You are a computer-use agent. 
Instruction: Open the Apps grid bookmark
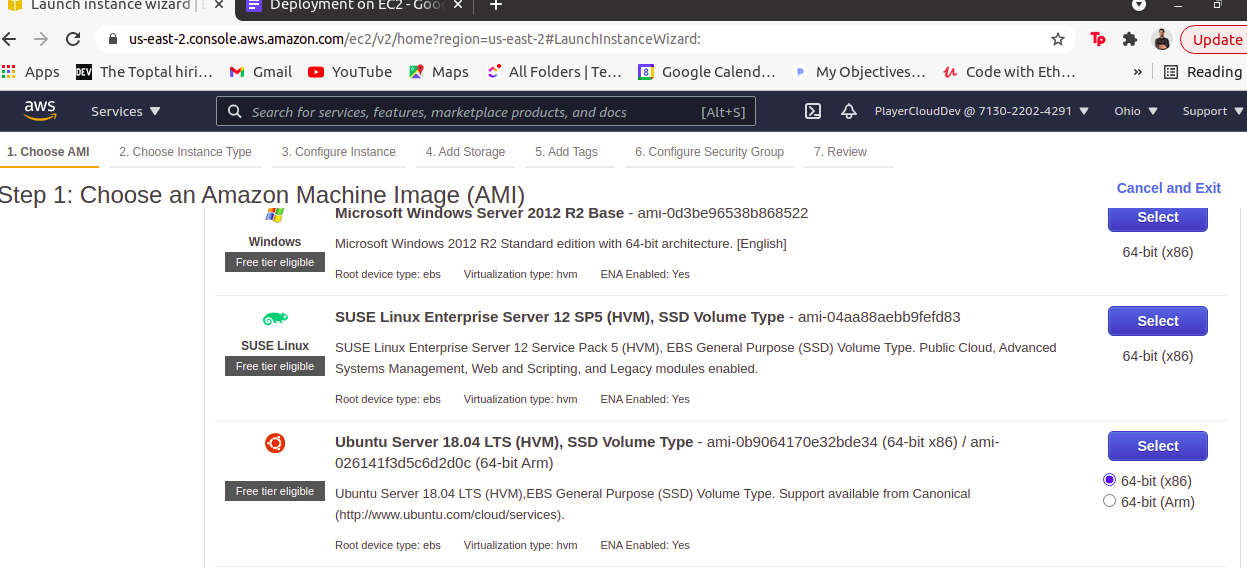click(31, 72)
